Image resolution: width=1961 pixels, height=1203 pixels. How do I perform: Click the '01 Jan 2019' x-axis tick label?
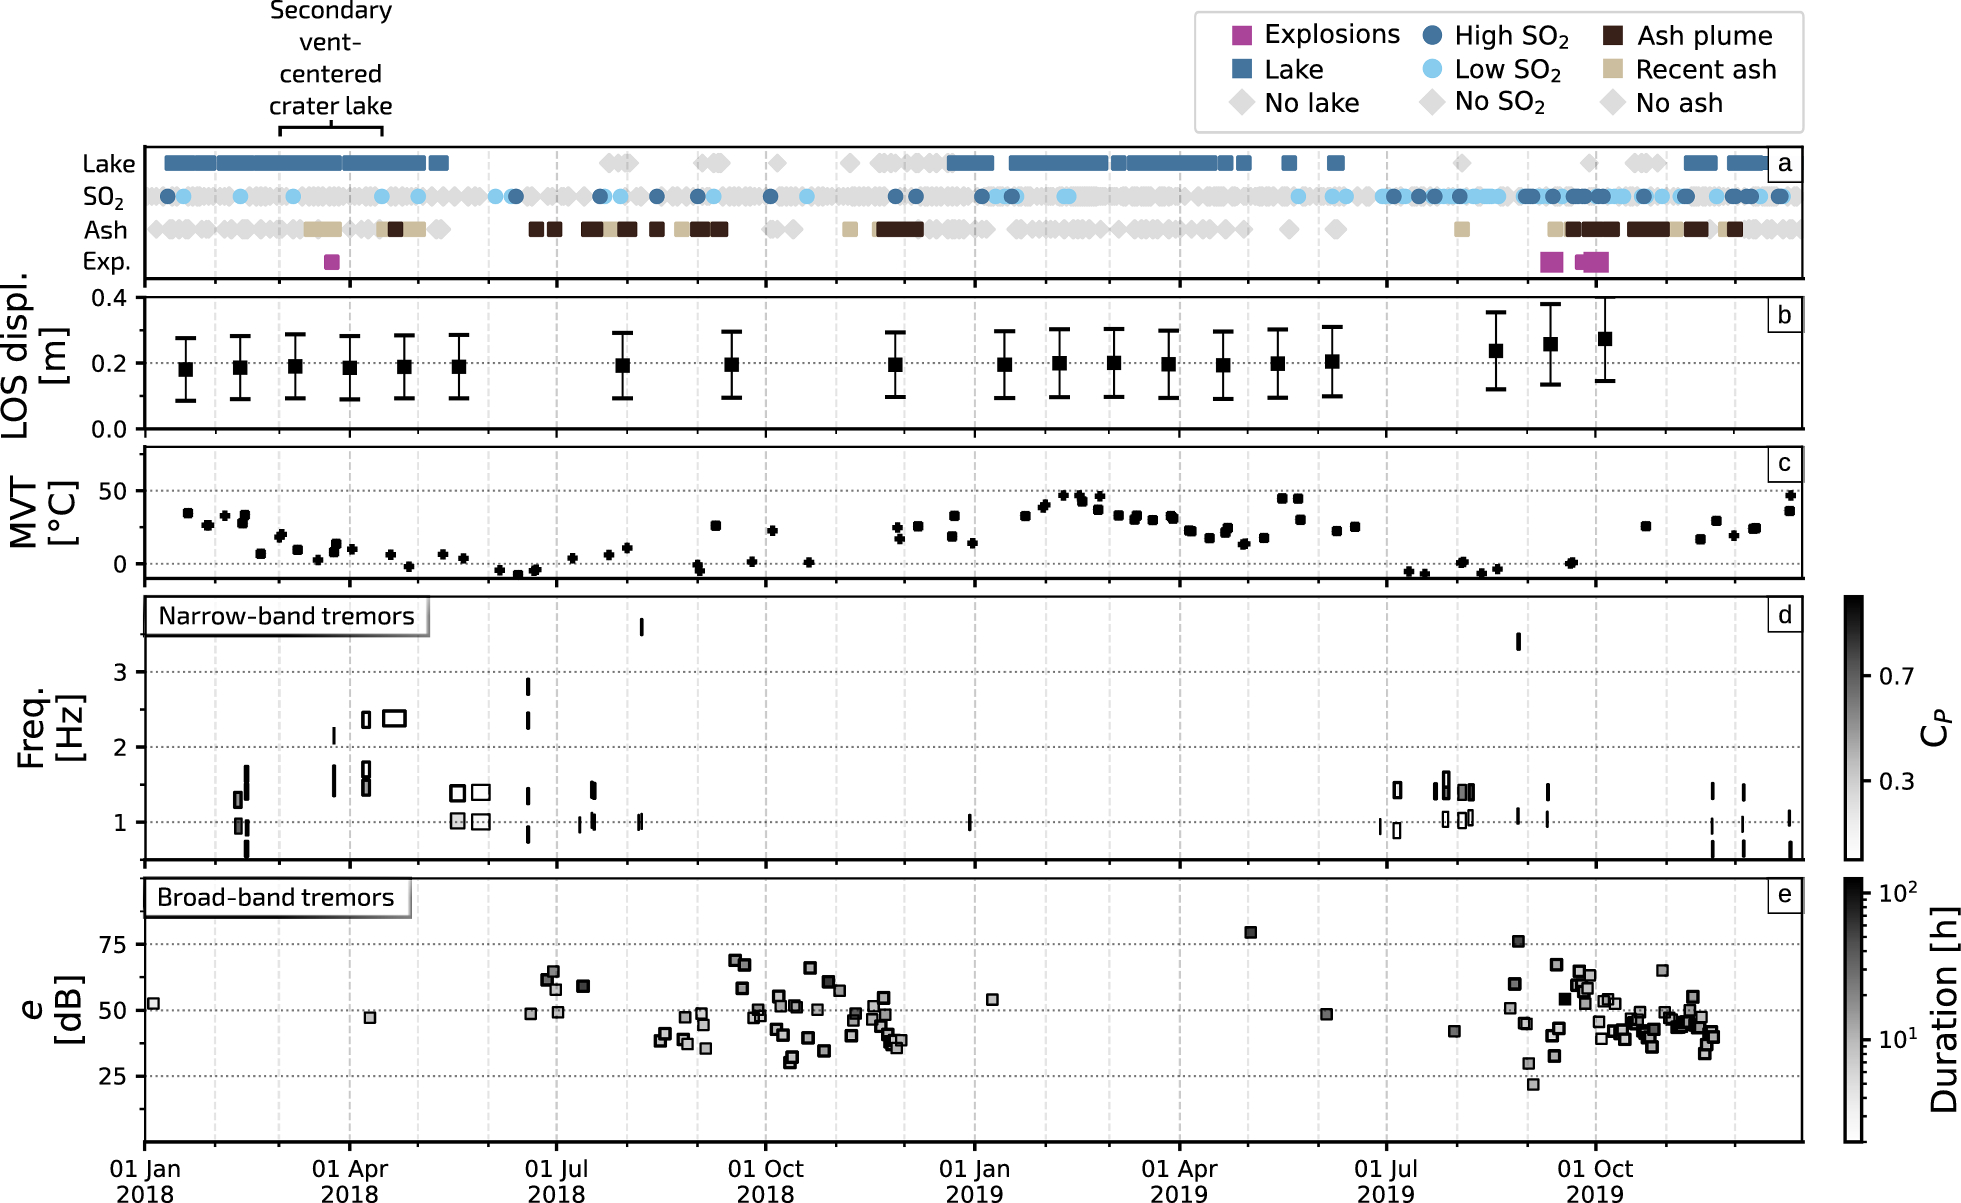975,1181
